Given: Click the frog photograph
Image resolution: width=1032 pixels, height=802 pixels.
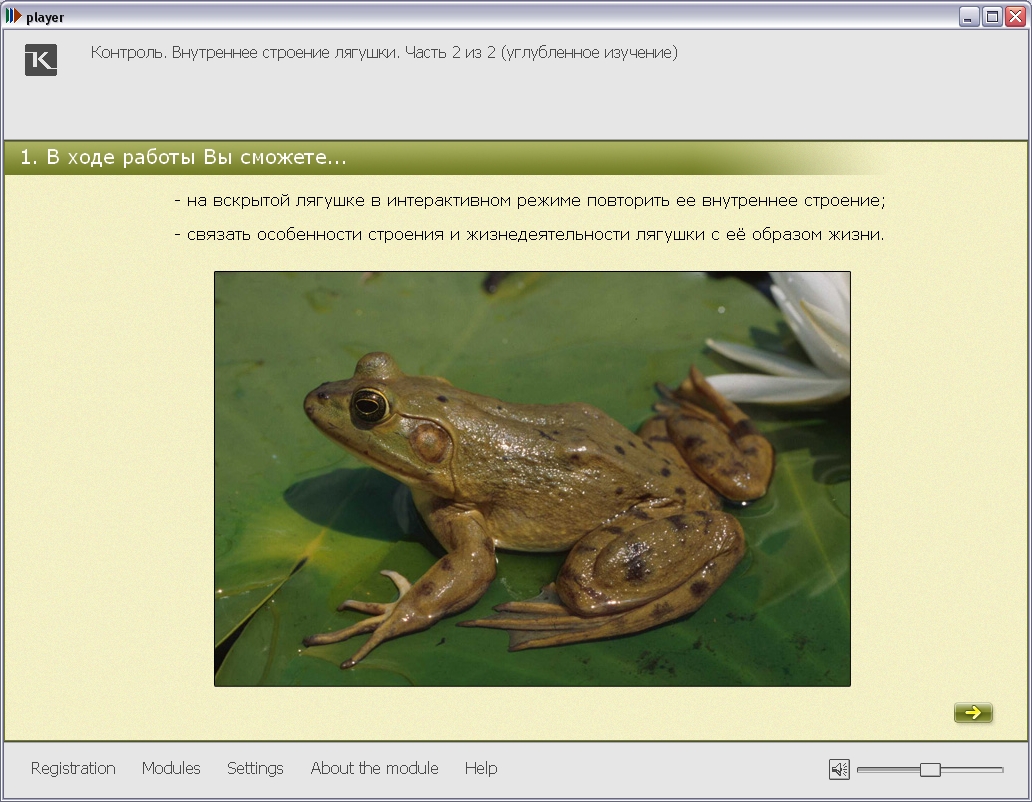Looking at the screenshot, I should (x=532, y=478).
